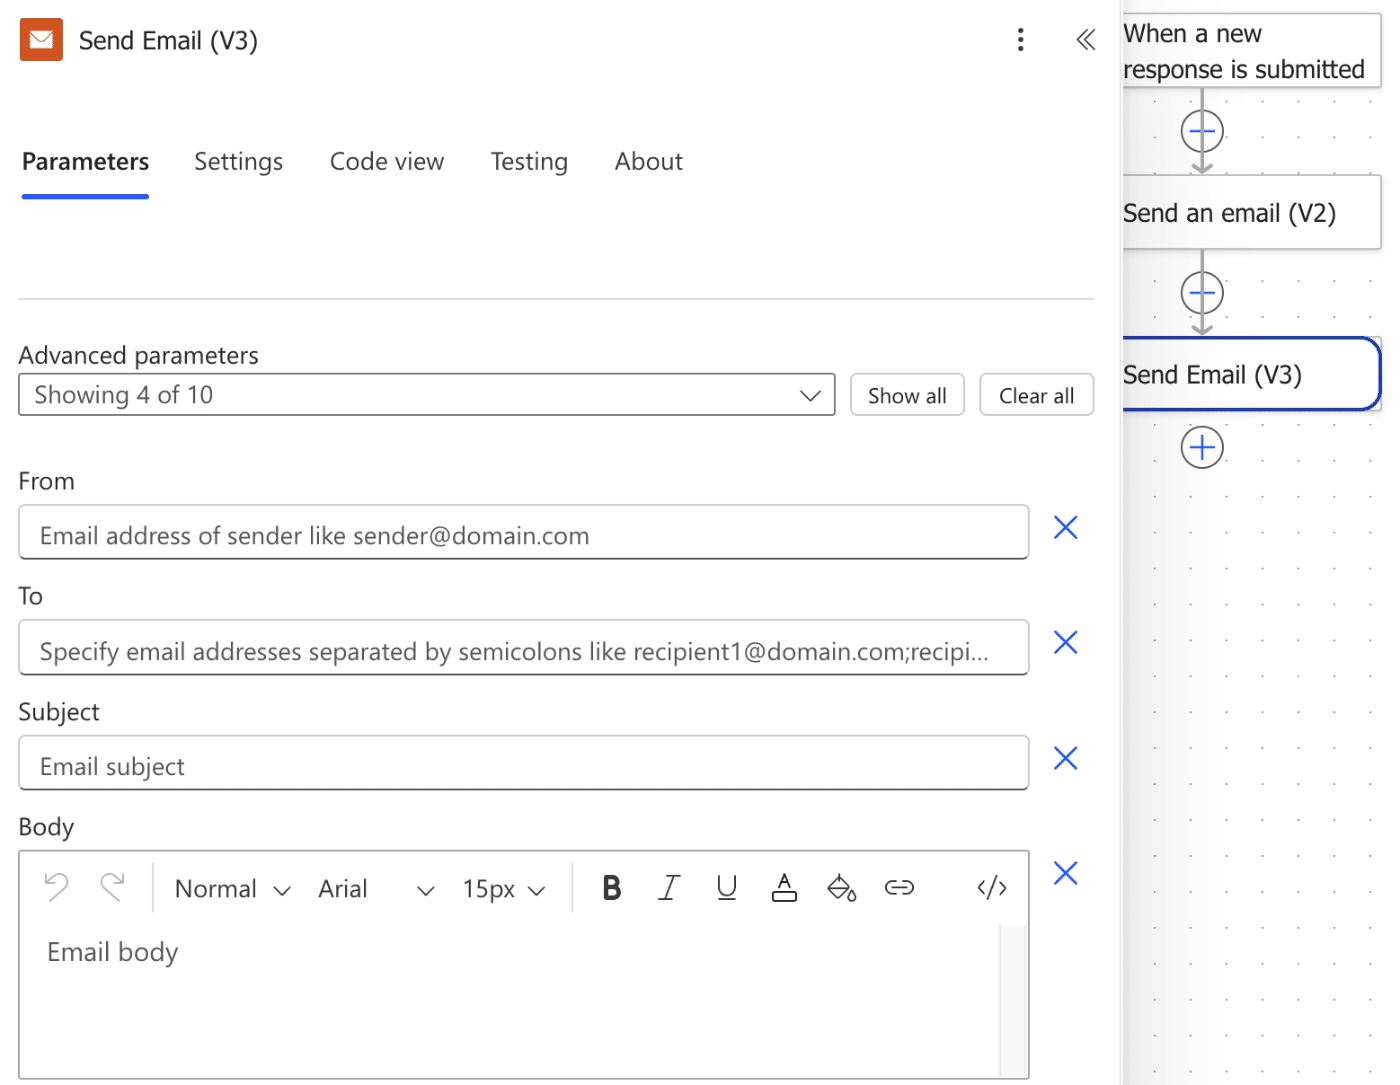Select the 'When a new response is submitted' card

point(1251,51)
